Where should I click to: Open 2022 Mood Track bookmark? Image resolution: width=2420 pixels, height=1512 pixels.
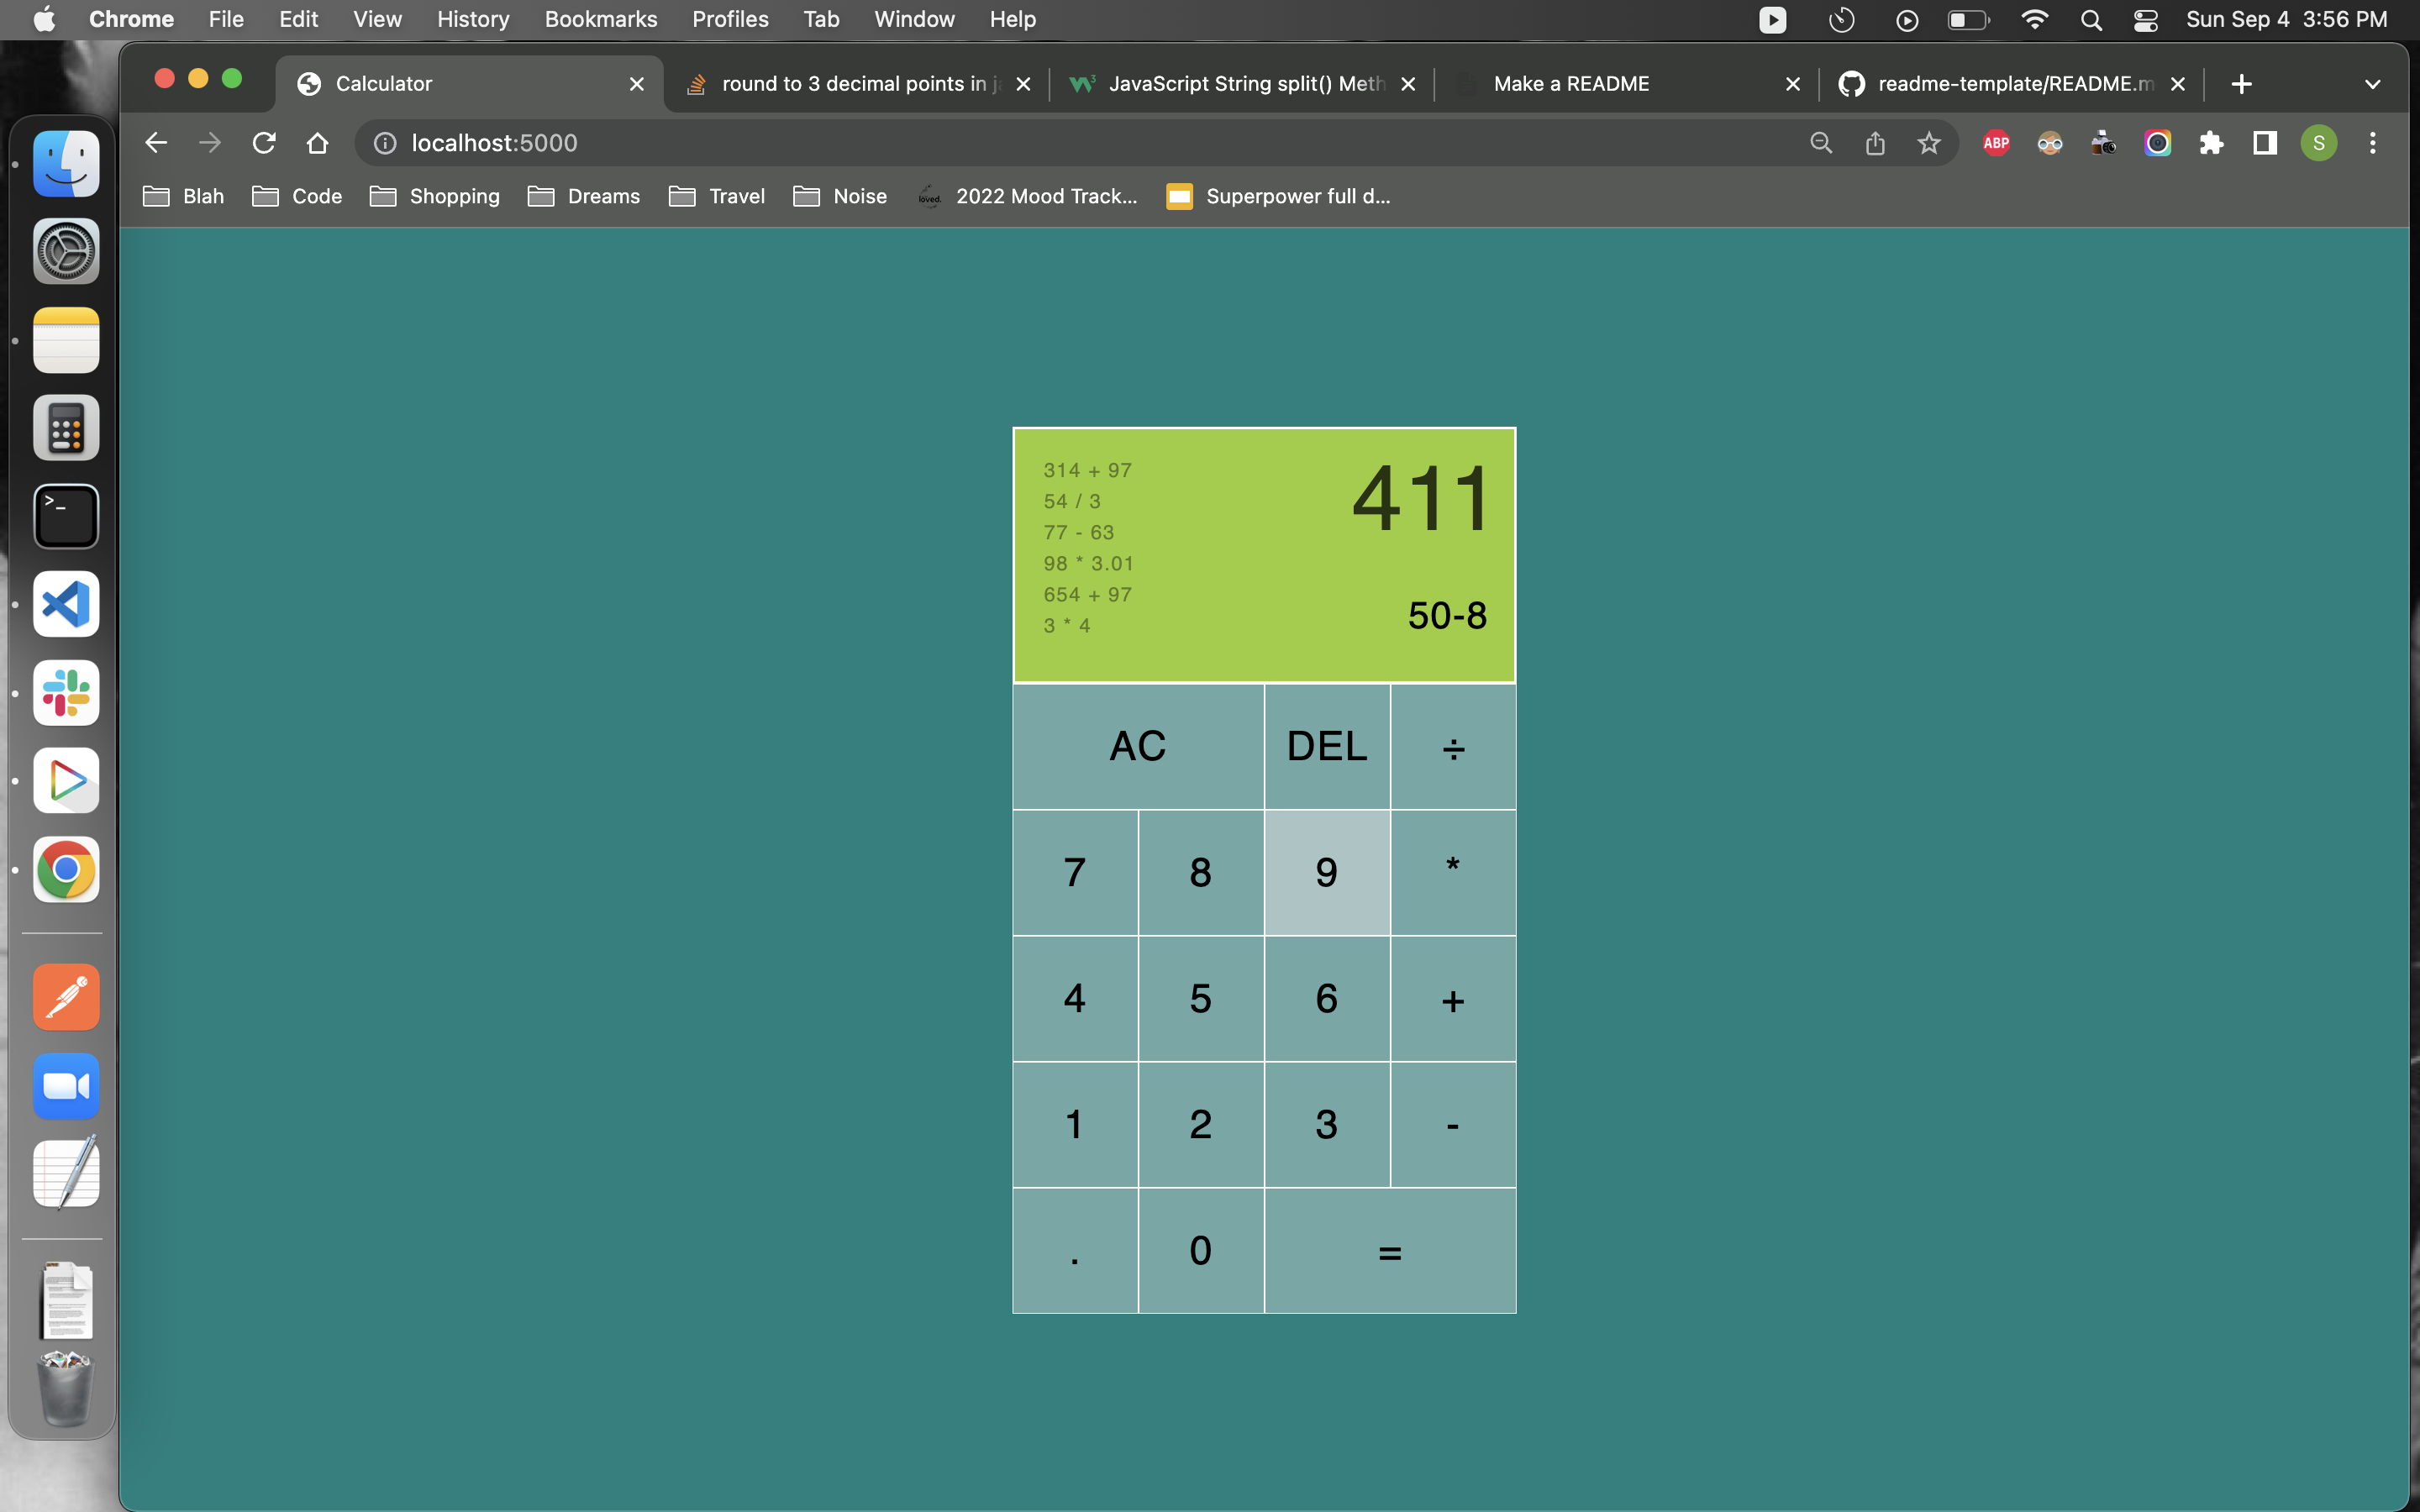1027,196
